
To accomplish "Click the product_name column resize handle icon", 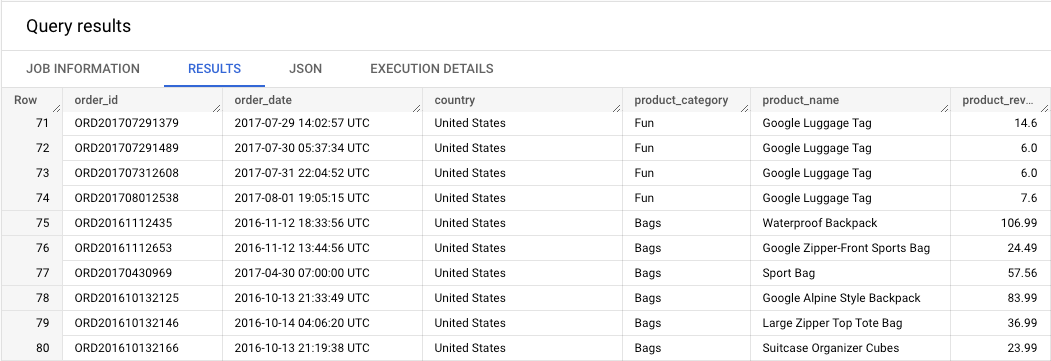I will pos(944,109).
